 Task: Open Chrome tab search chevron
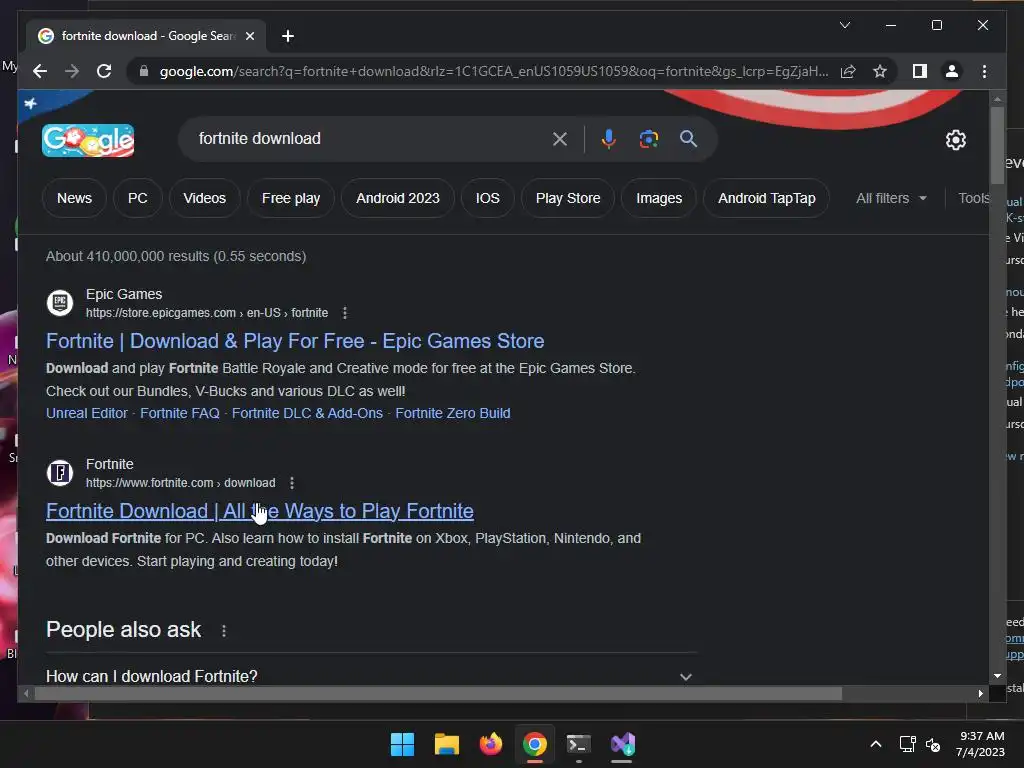click(x=844, y=25)
